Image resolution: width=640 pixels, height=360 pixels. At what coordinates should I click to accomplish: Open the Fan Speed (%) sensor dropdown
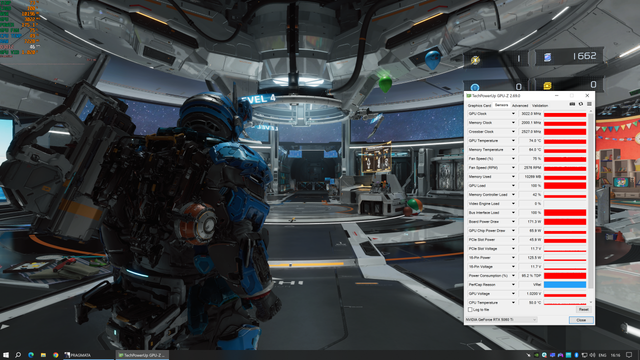click(513, 158)
